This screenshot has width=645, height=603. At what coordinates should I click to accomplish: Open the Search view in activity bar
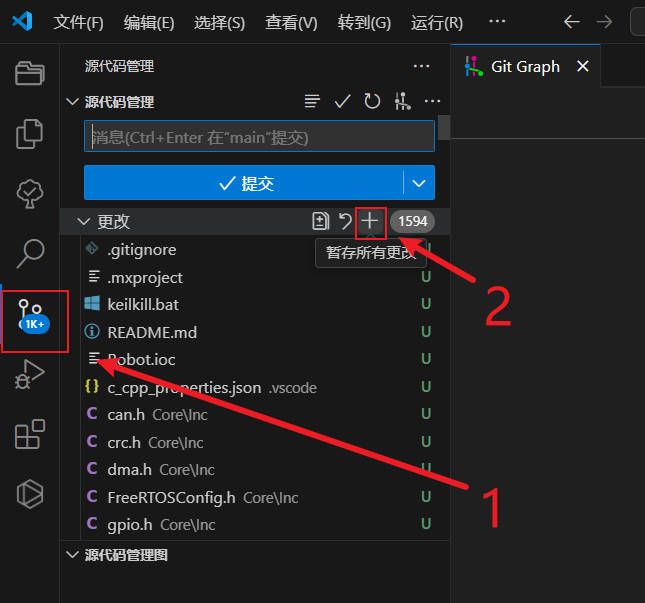(31, 253)
